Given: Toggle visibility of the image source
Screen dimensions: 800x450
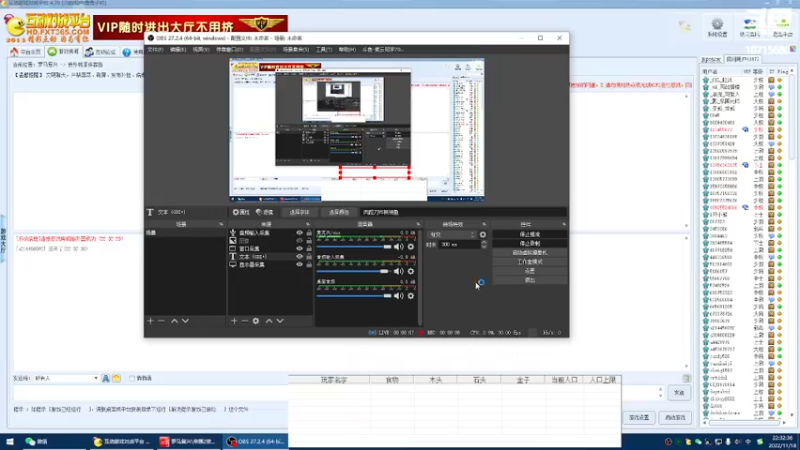Looking at the screenshot, I should click(299, 240).
